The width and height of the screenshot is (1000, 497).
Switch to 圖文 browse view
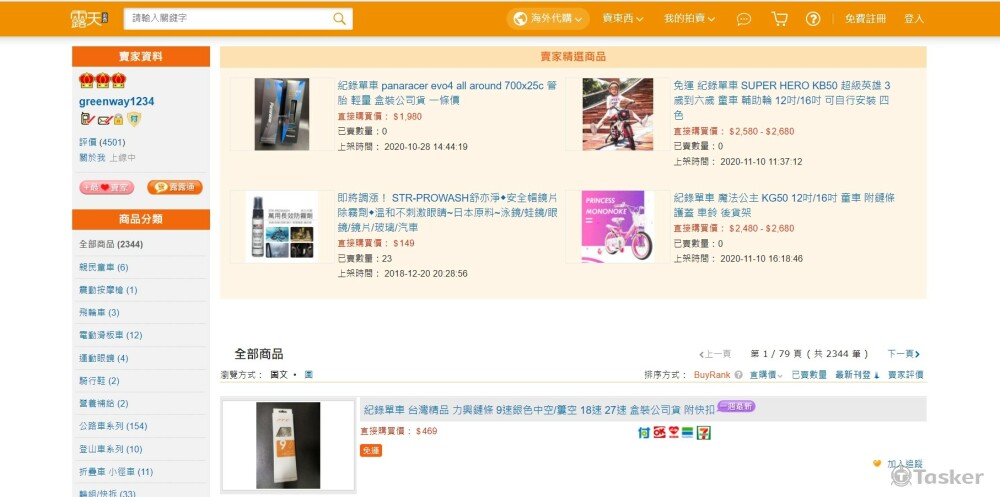[x=279, y=375]
